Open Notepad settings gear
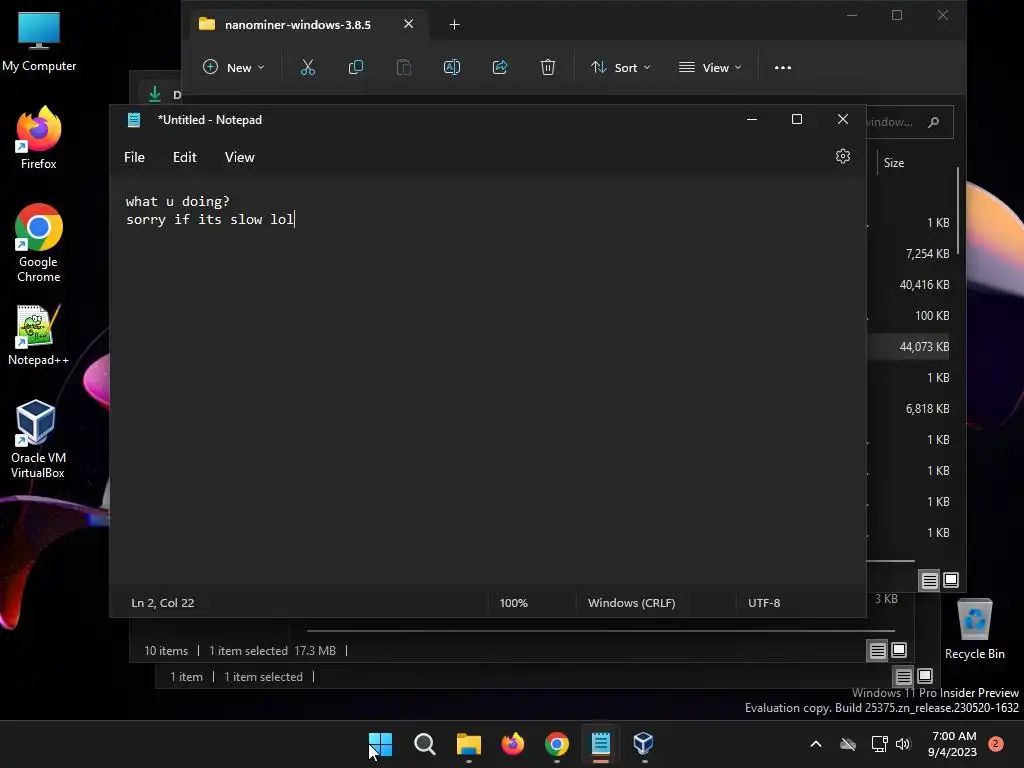The height and width of the screenshot is (768, 1024). pos(842,156)
